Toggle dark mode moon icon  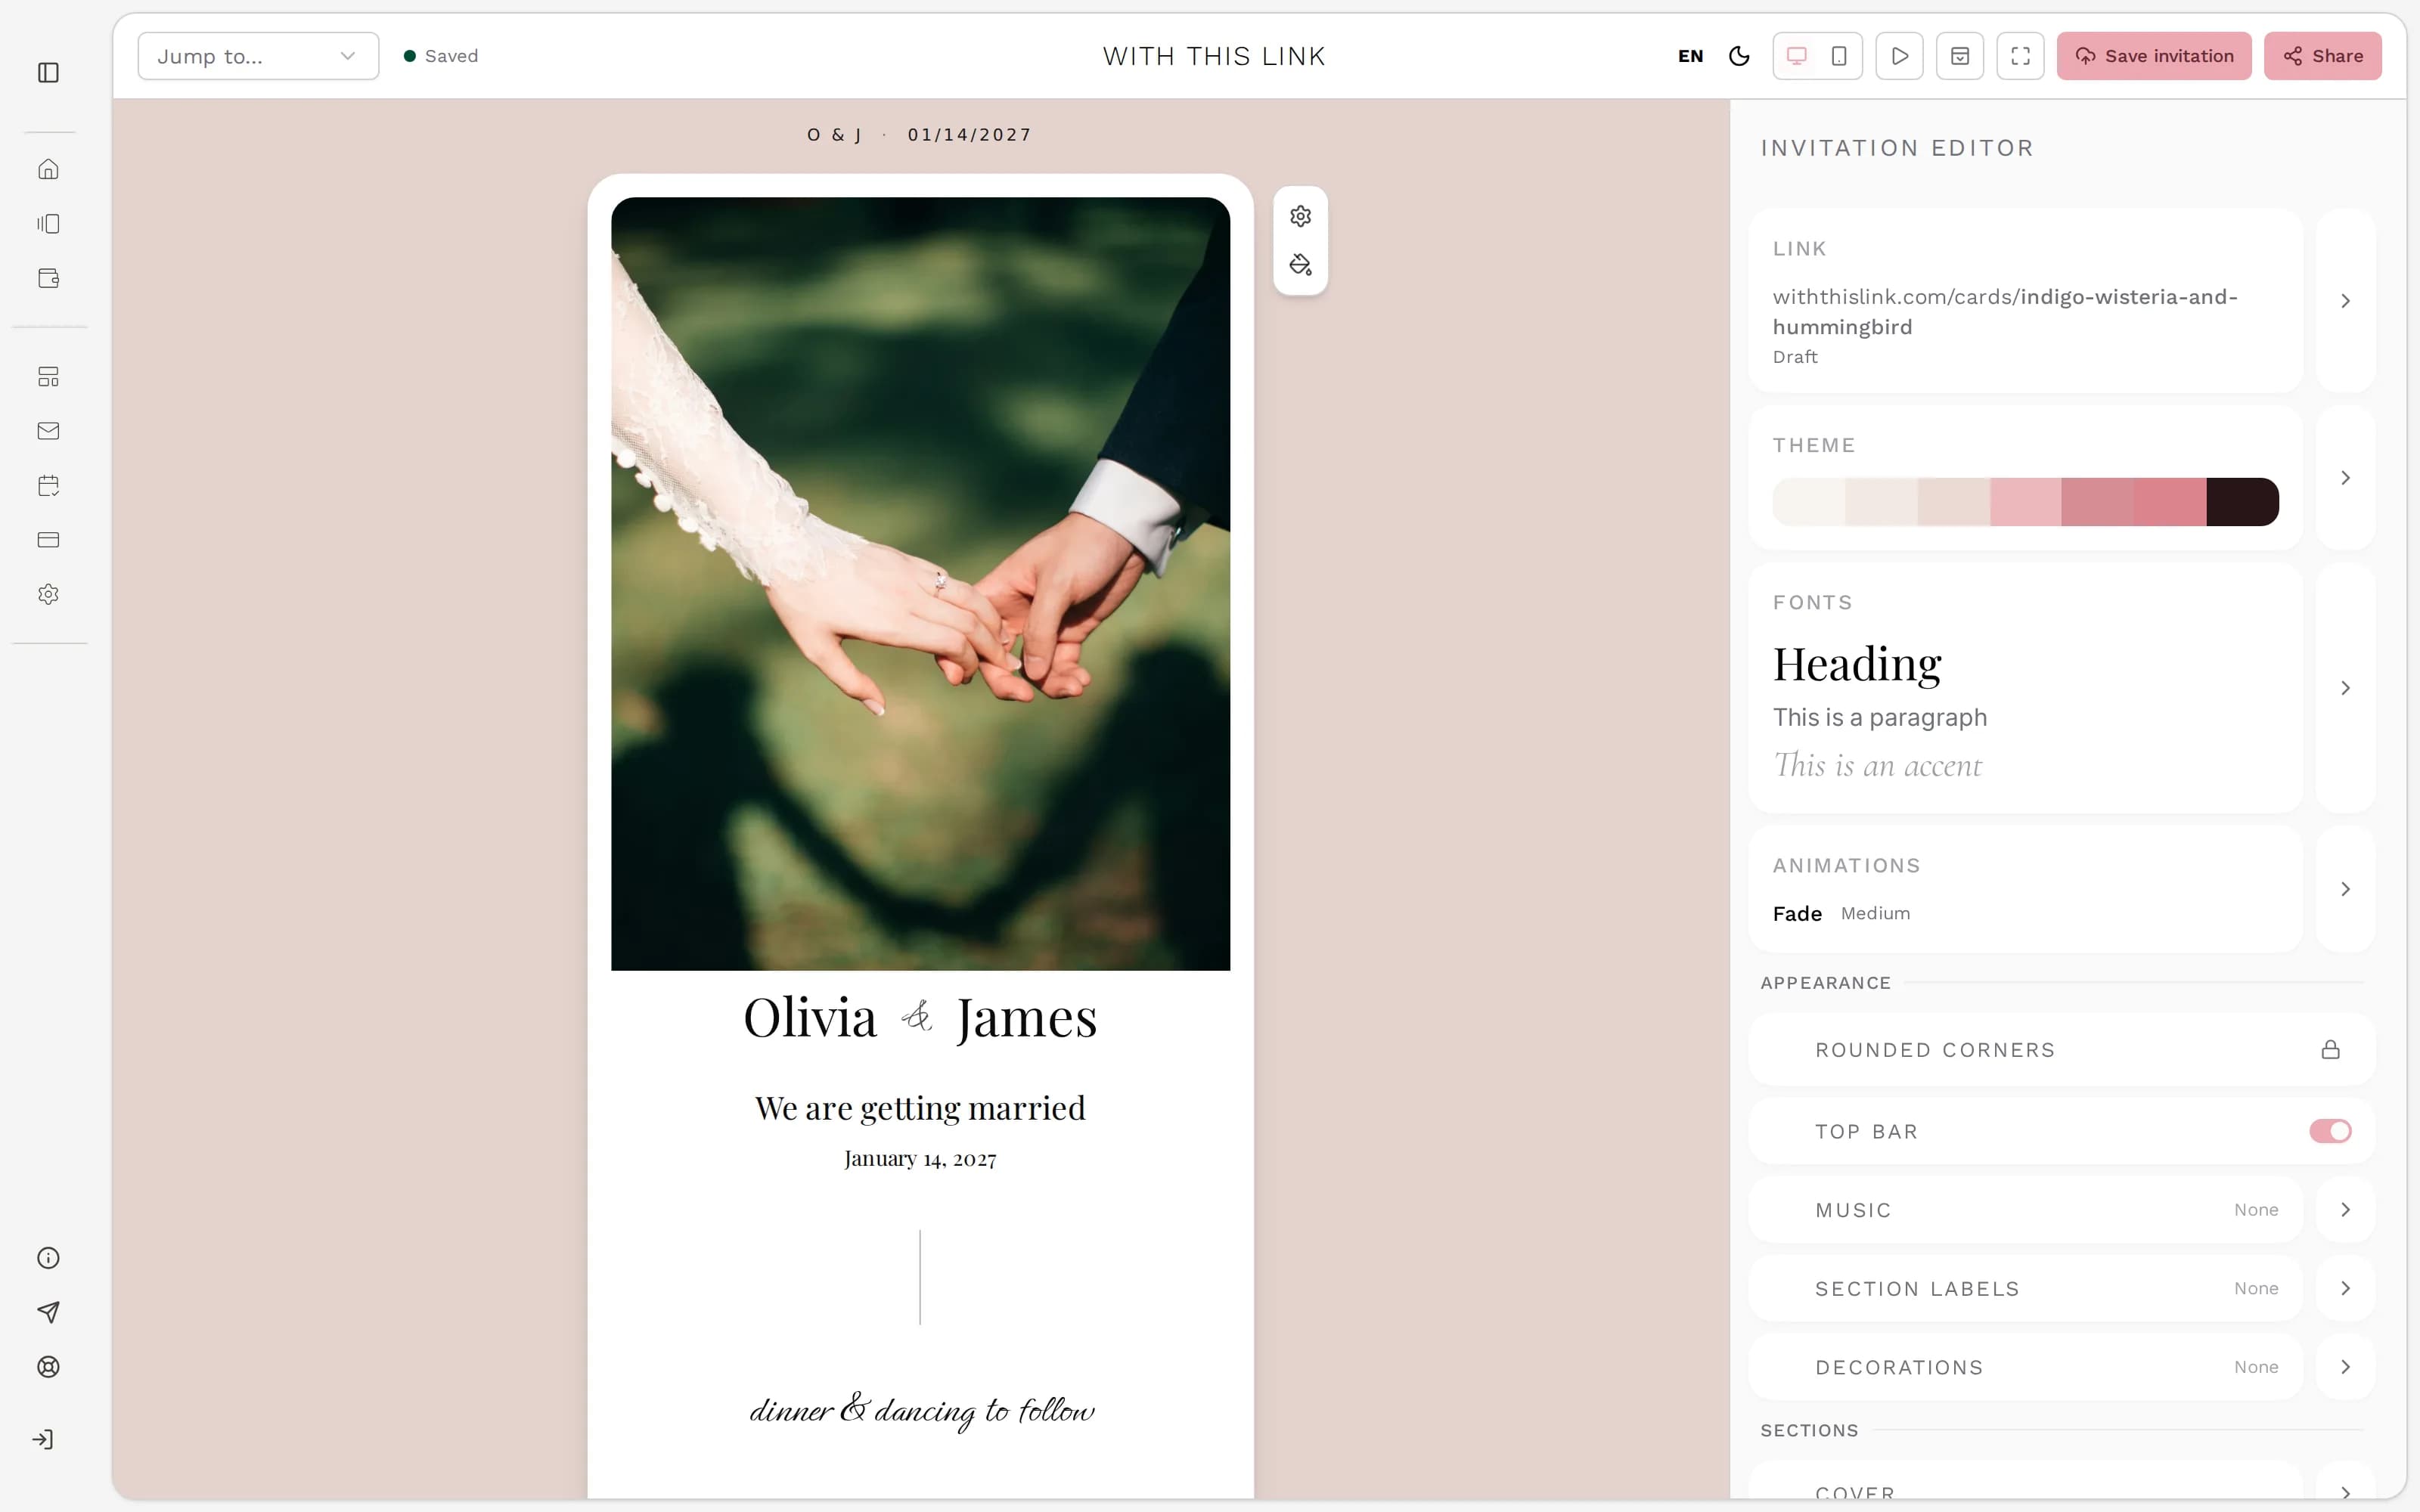[x=1739, y=56]
